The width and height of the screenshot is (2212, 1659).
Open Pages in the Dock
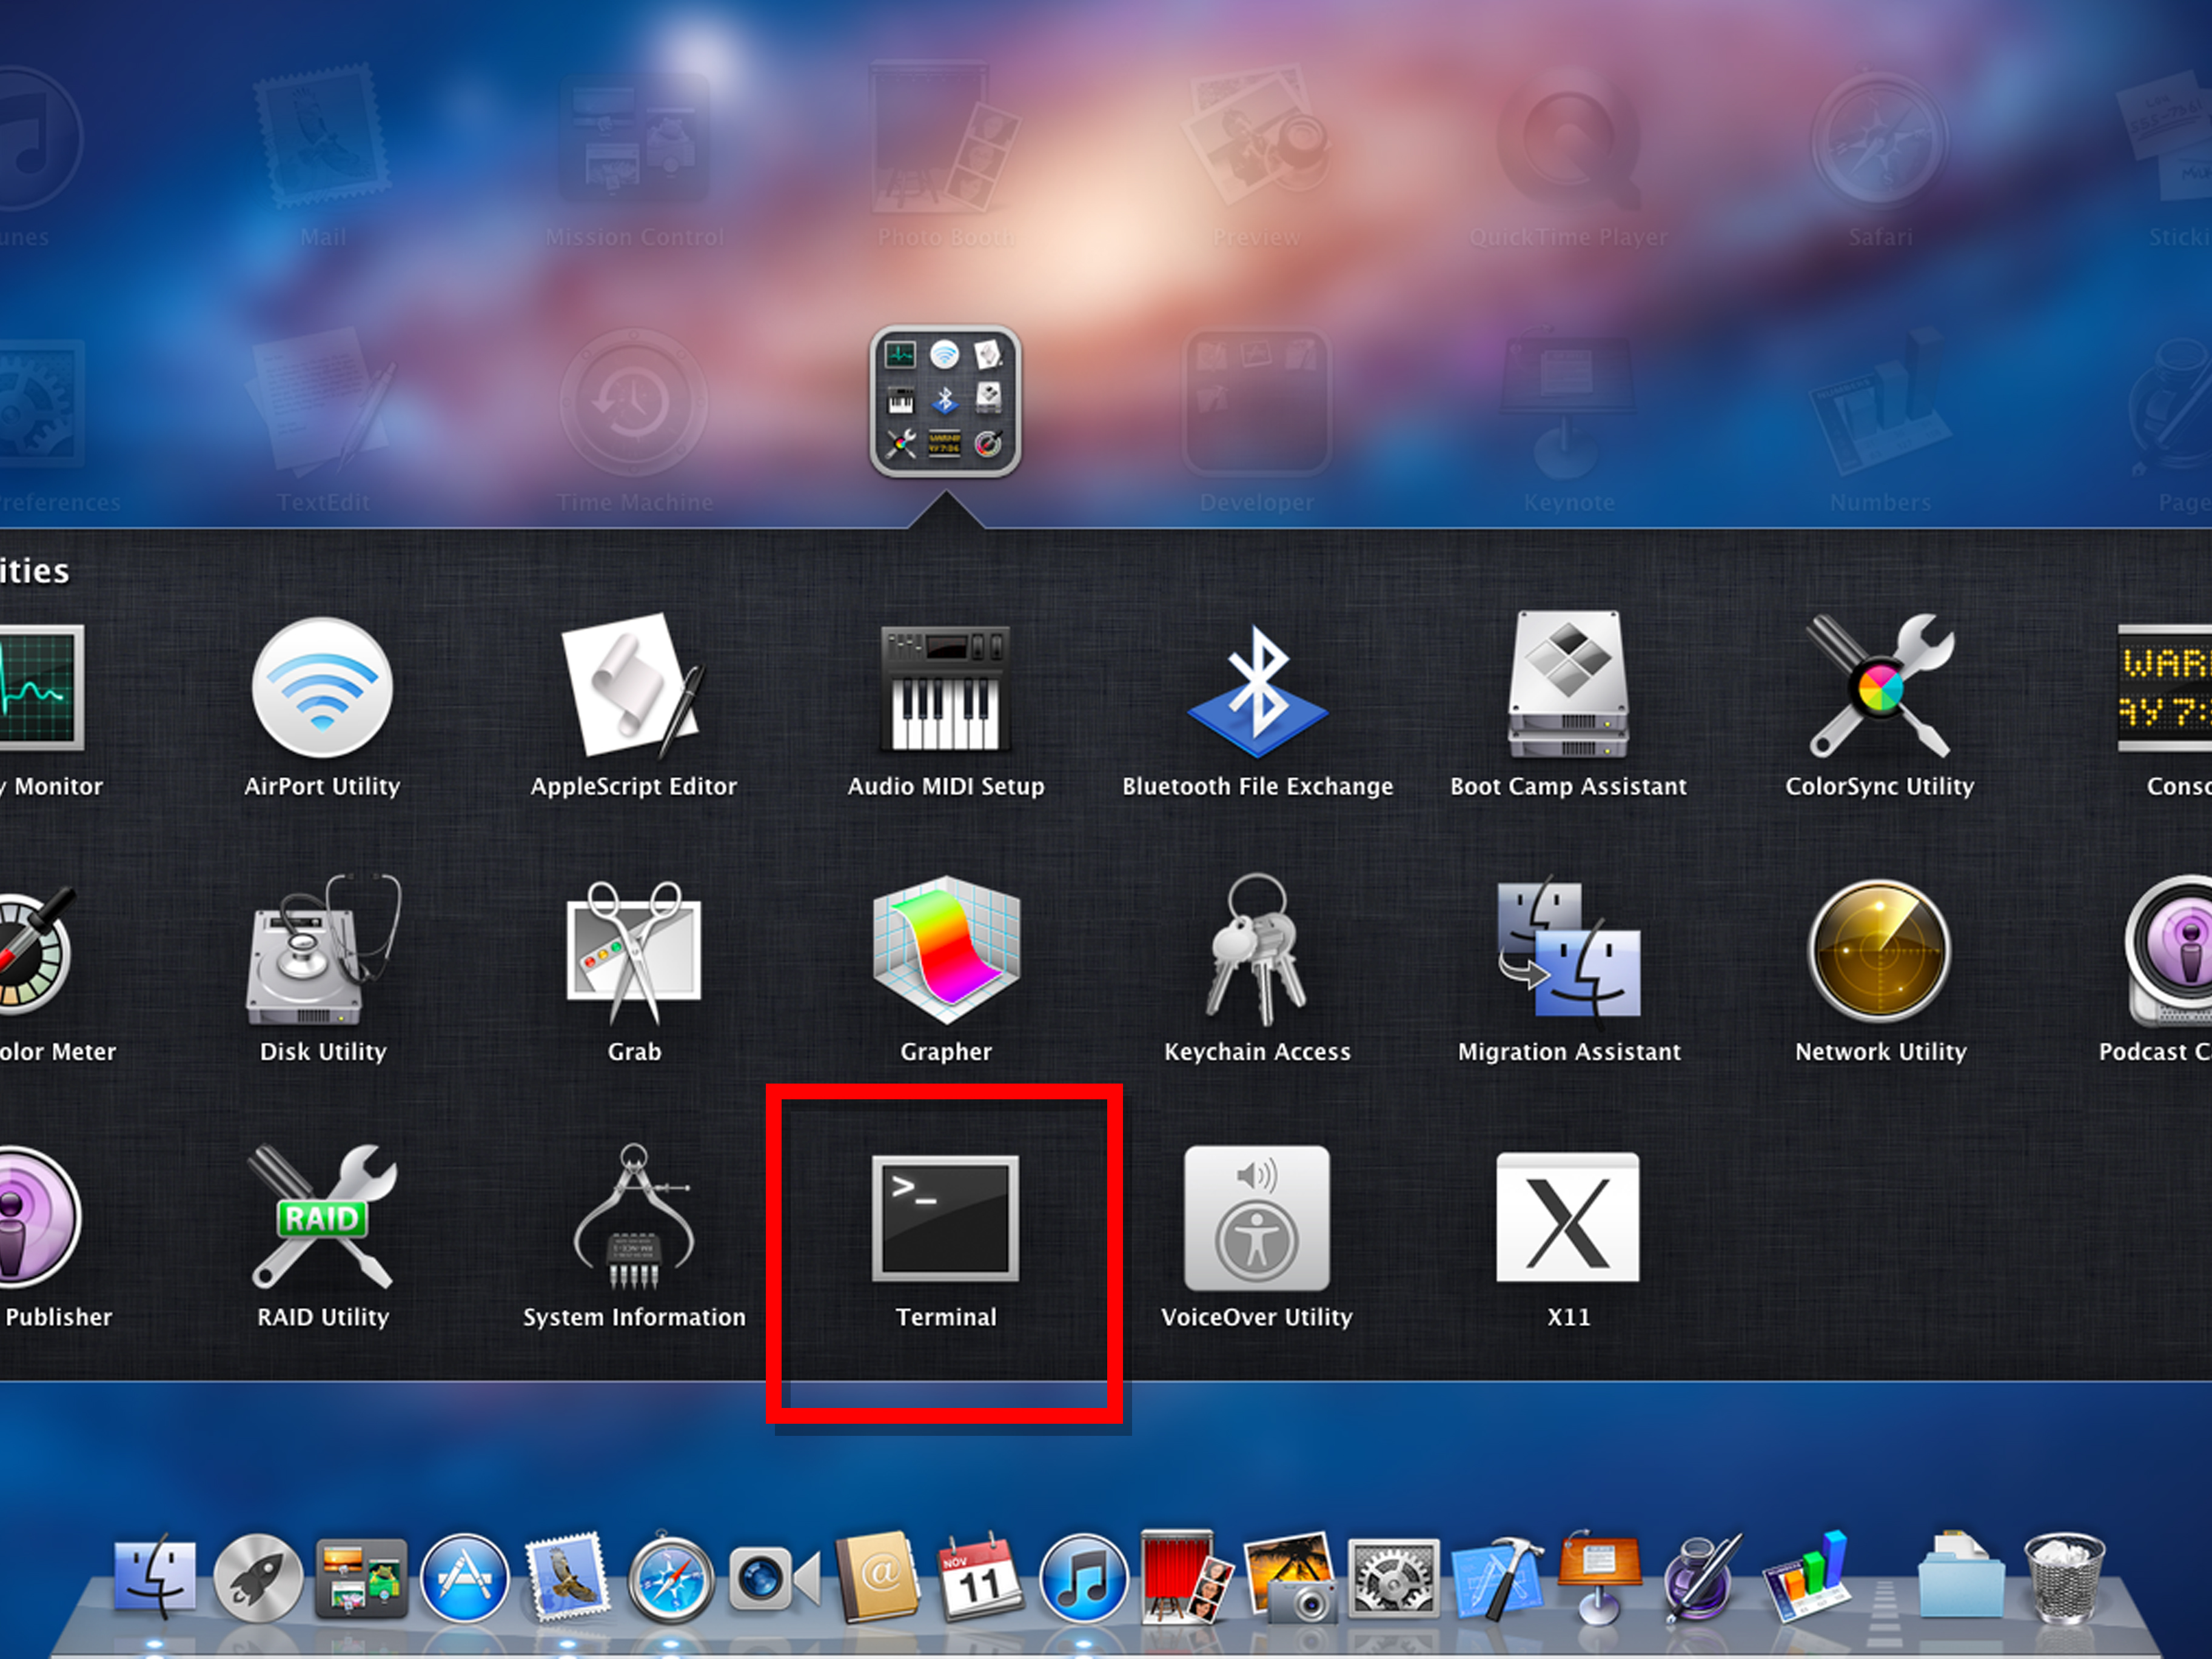coord(1702,1577)
